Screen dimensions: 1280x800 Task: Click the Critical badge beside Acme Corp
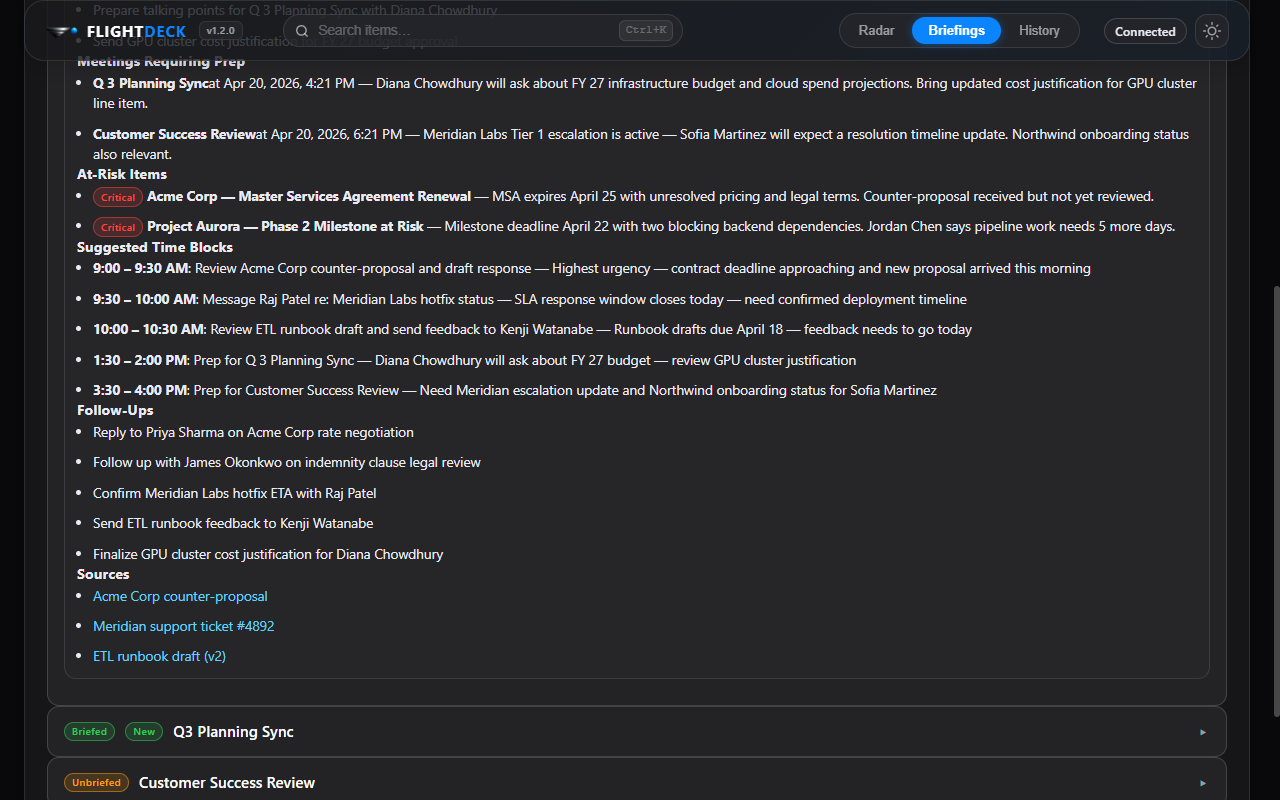[118, 197]
